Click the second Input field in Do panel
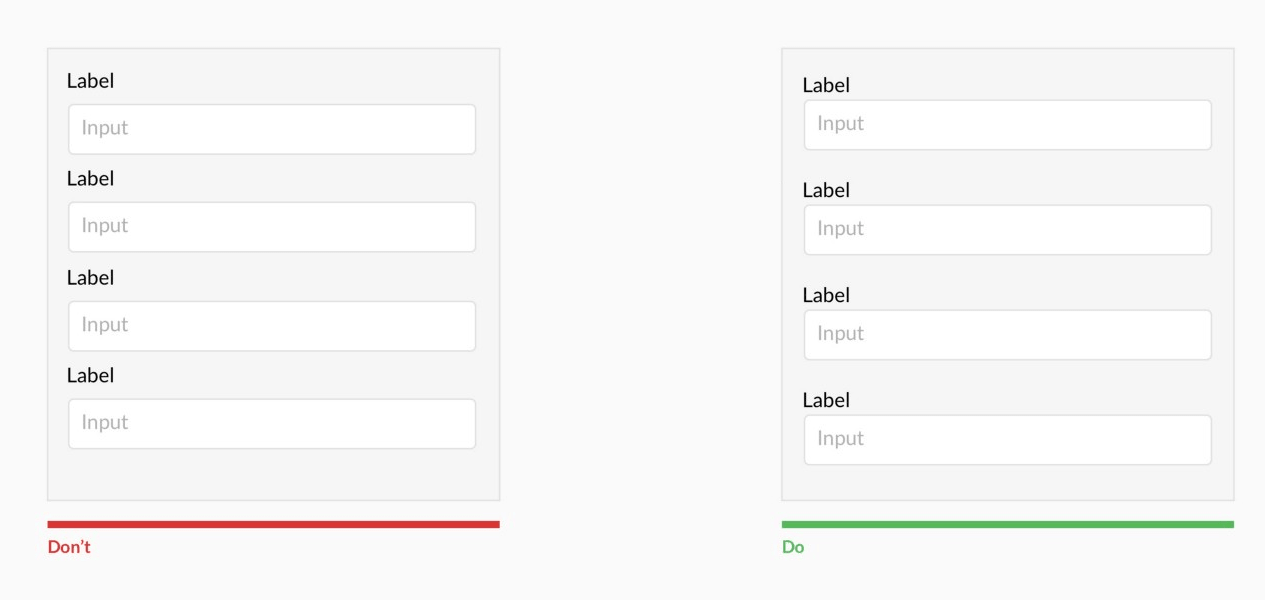1265x600 pixels. pos(1007,228)
